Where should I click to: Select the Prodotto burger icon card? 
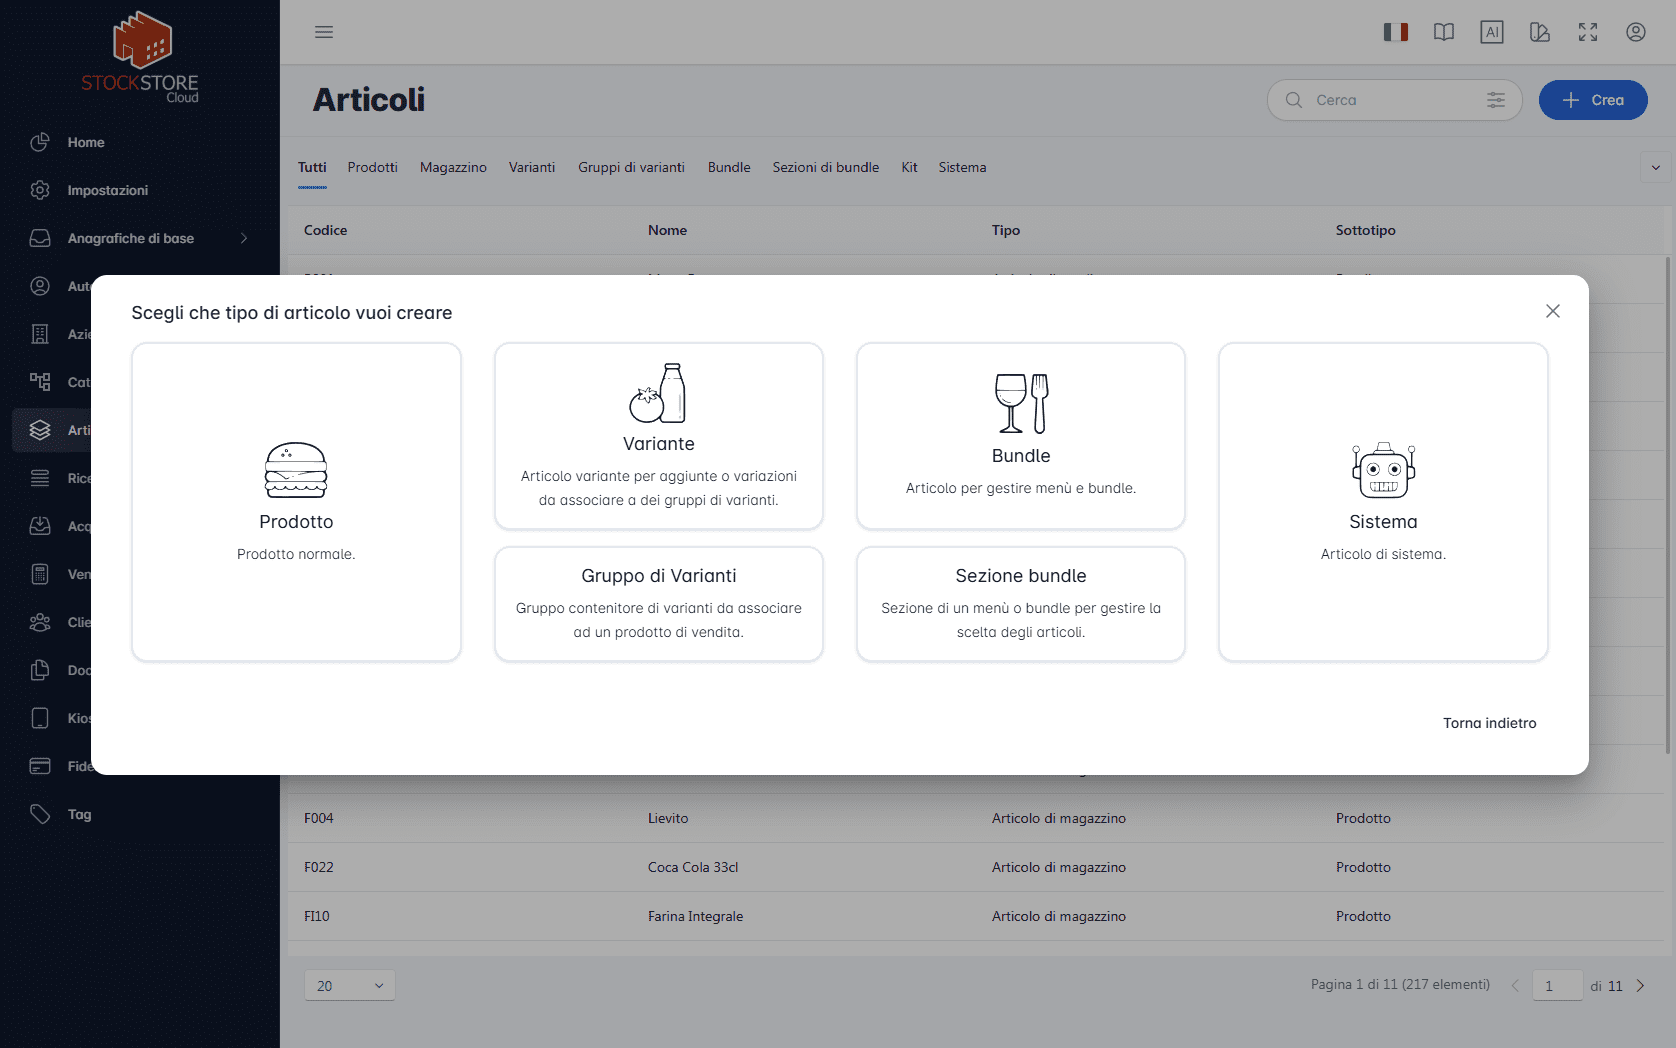point(296,470)
